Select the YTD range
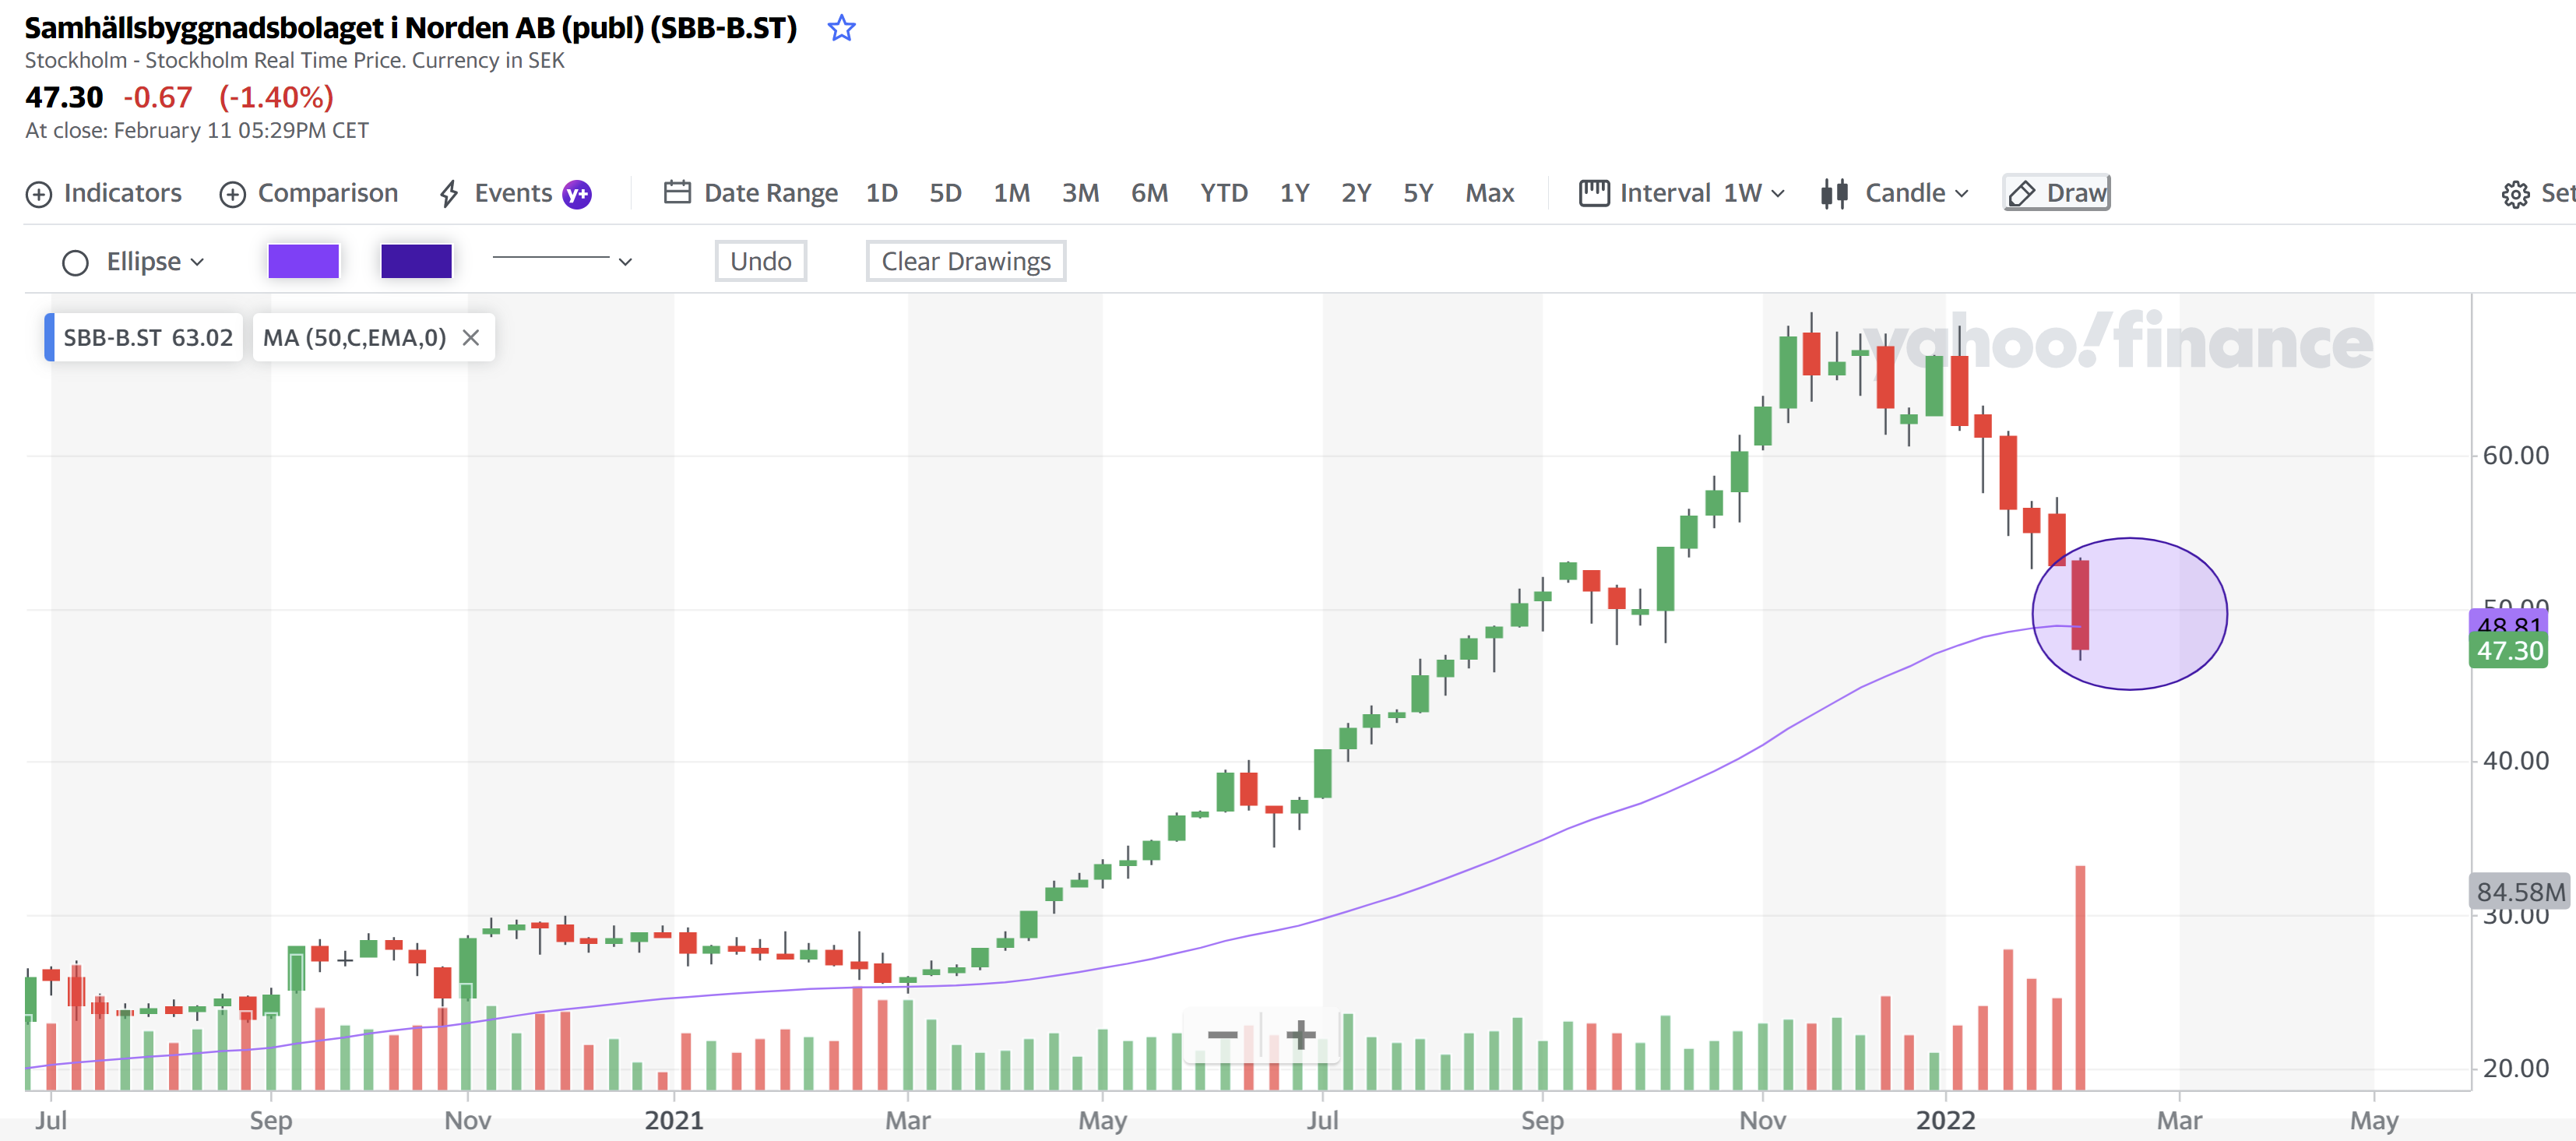Viewport: 2576px width, 1141px height. pos(1223,193)
